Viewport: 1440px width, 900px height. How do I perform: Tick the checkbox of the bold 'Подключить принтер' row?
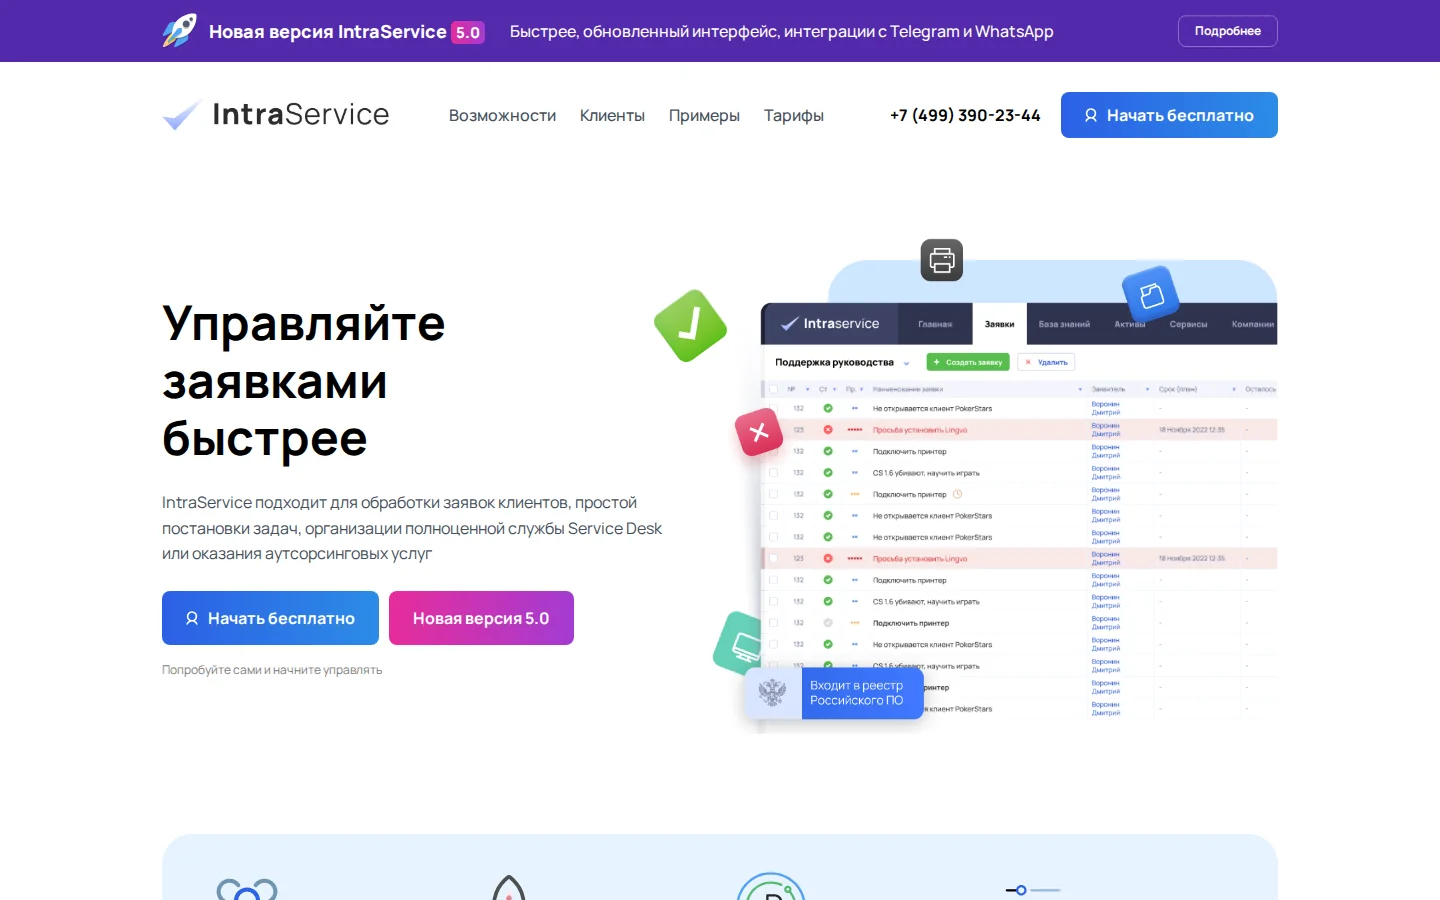click(x=773, y=622)
